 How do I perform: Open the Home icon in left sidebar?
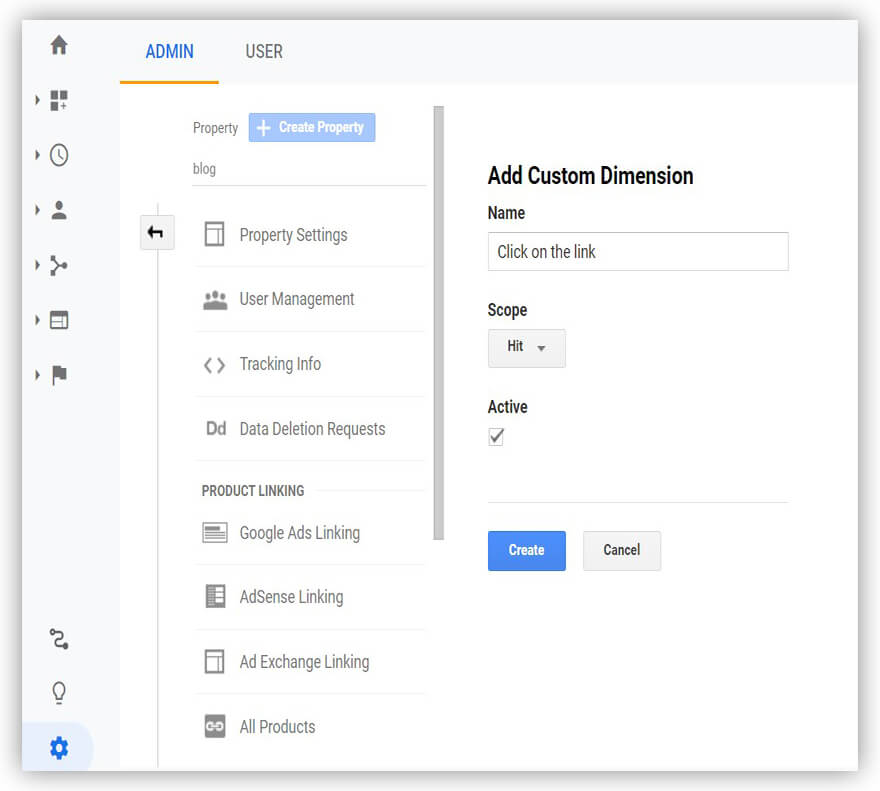pos(58,46)
